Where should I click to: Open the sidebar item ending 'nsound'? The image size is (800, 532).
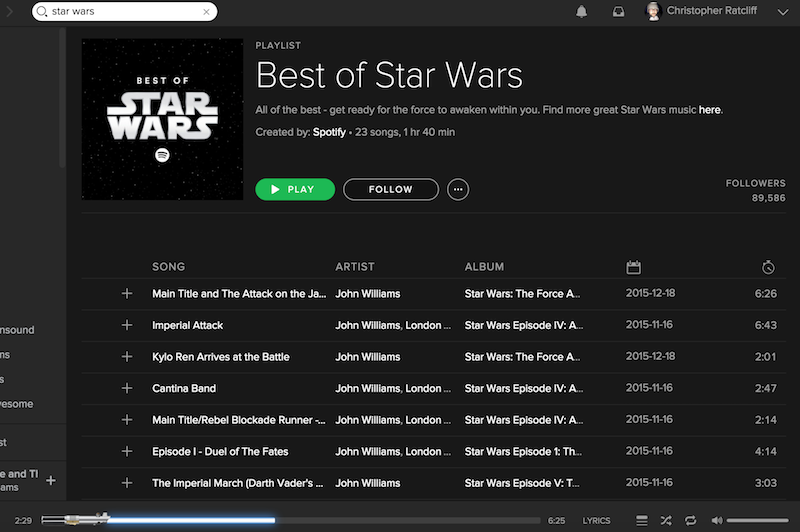17,330
